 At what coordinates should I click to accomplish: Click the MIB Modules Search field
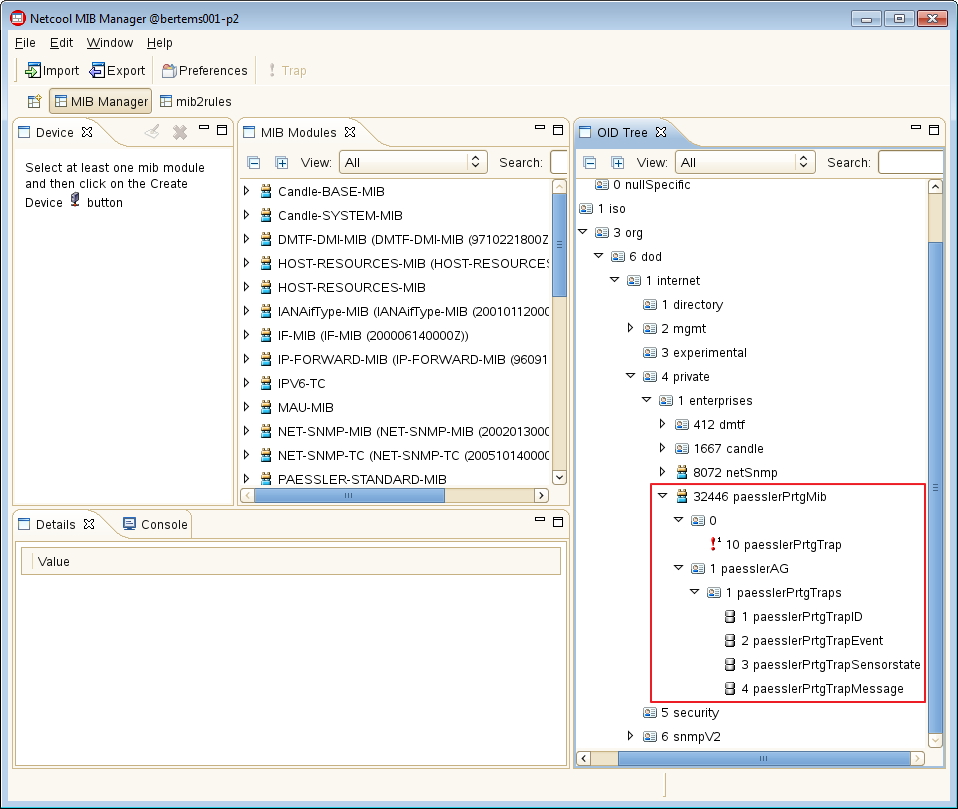(x=559, y=163)
